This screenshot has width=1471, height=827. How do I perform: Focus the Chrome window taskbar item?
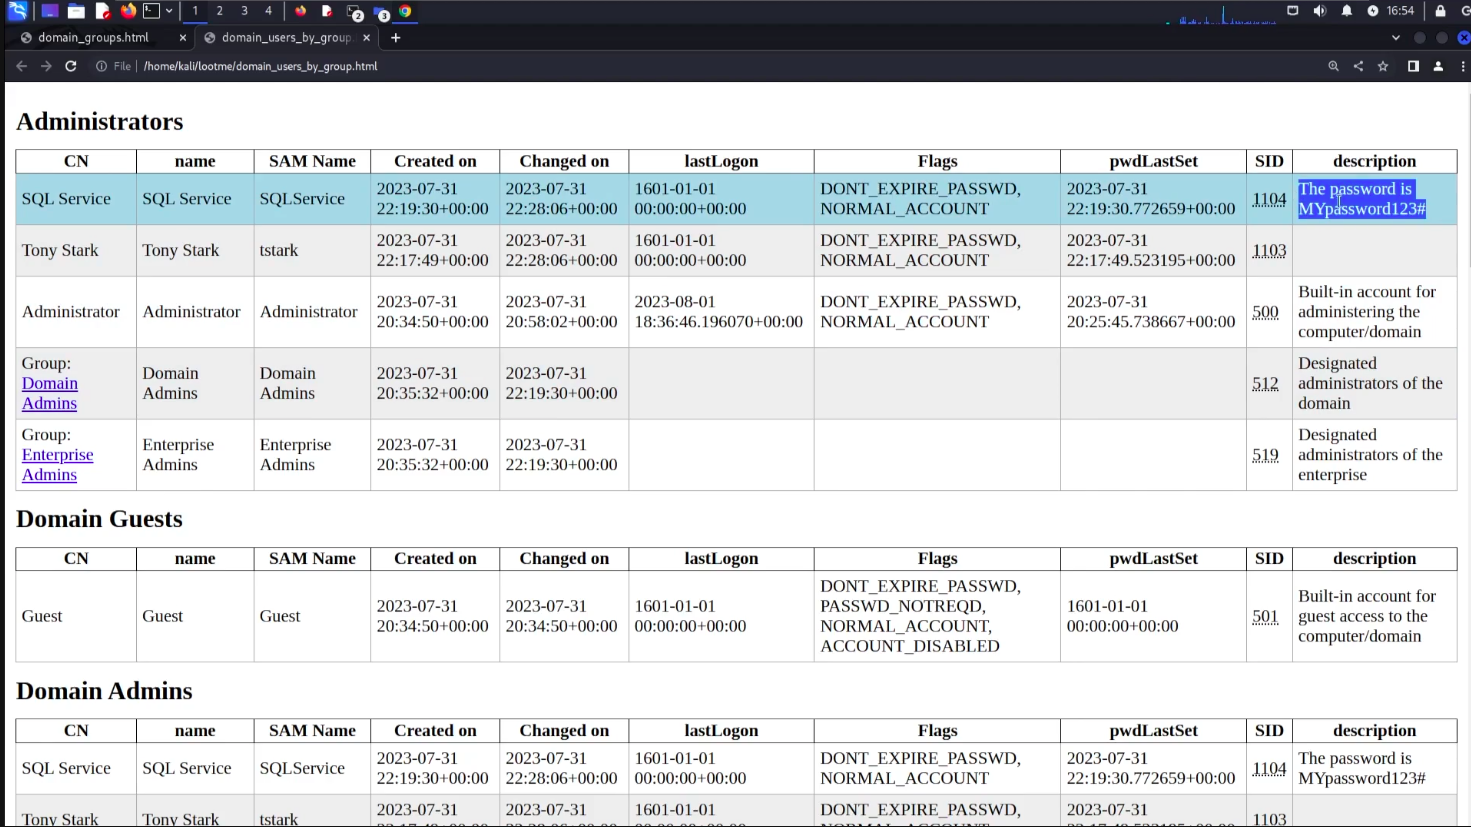point(405,11)
